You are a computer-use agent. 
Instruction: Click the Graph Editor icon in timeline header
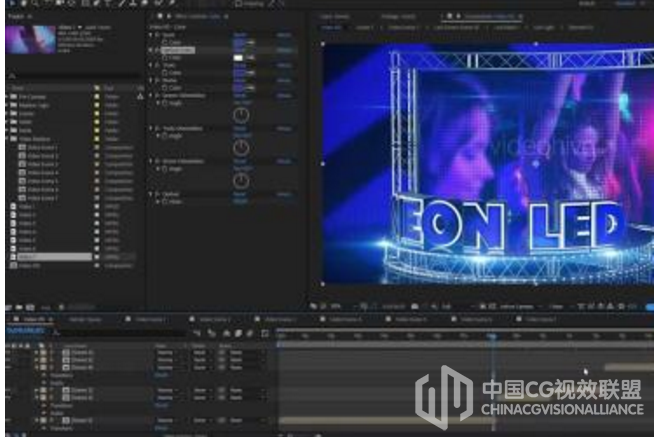[265, 333]
